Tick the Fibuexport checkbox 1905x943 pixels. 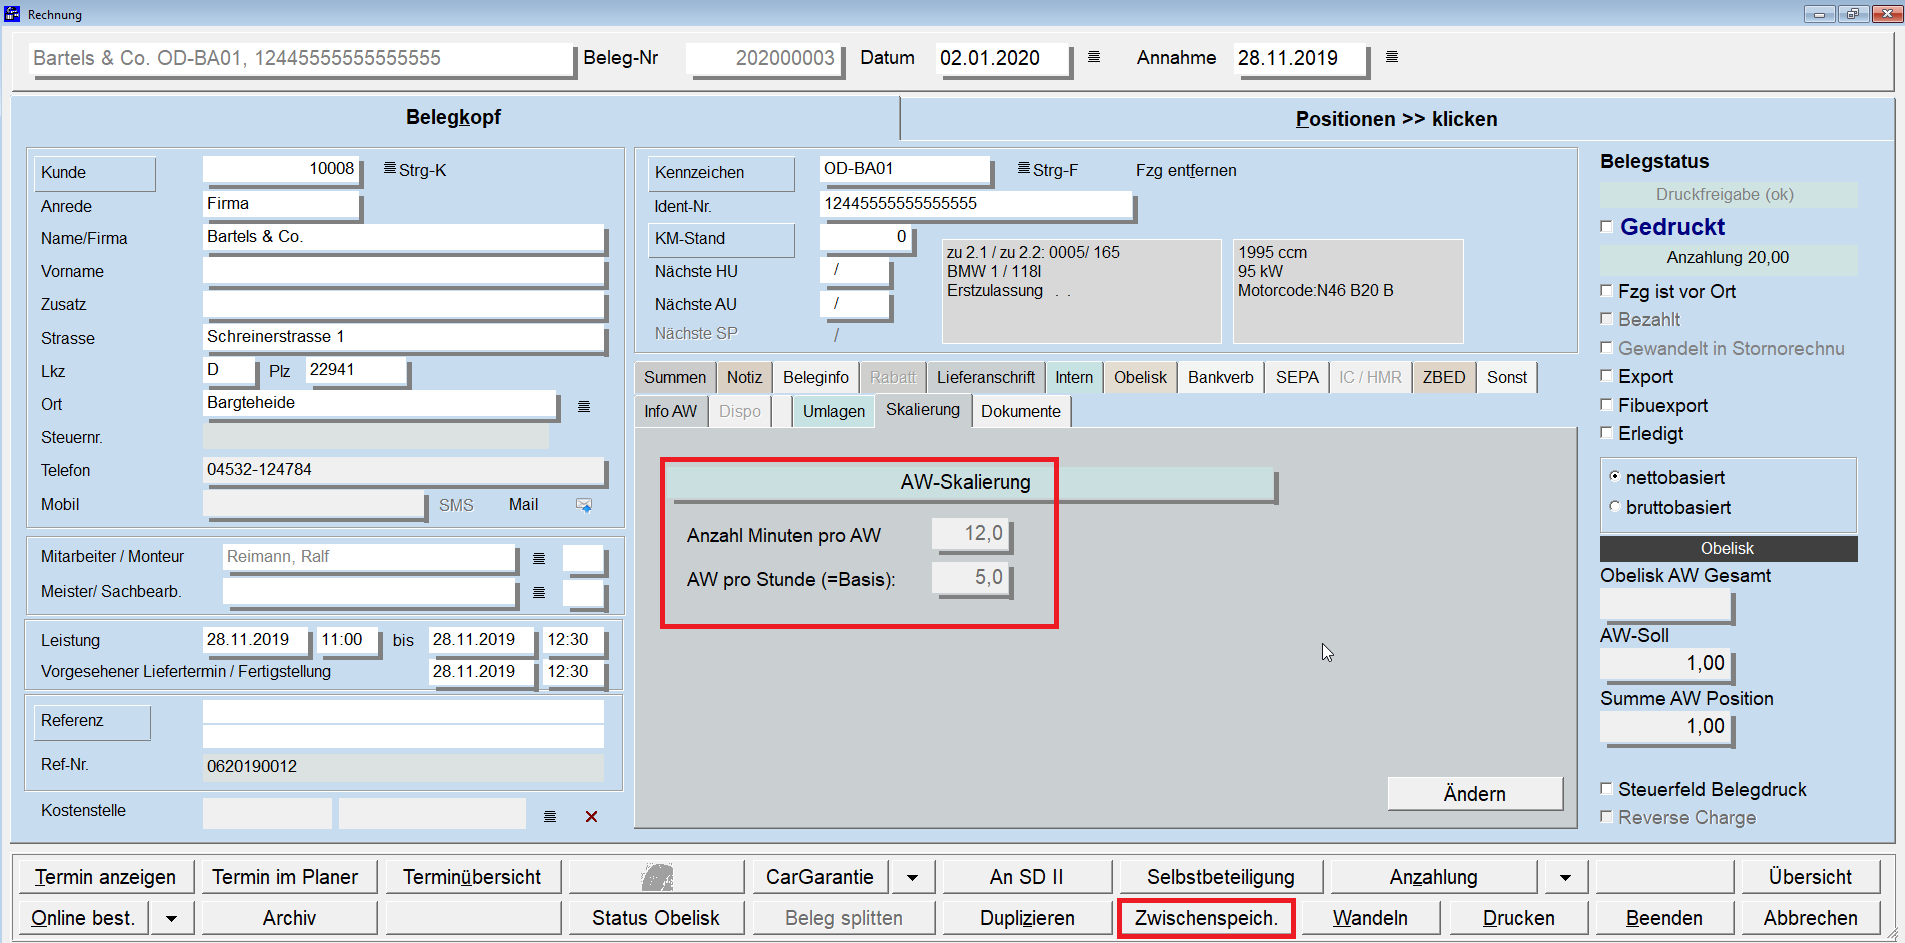coord(1607,405)
